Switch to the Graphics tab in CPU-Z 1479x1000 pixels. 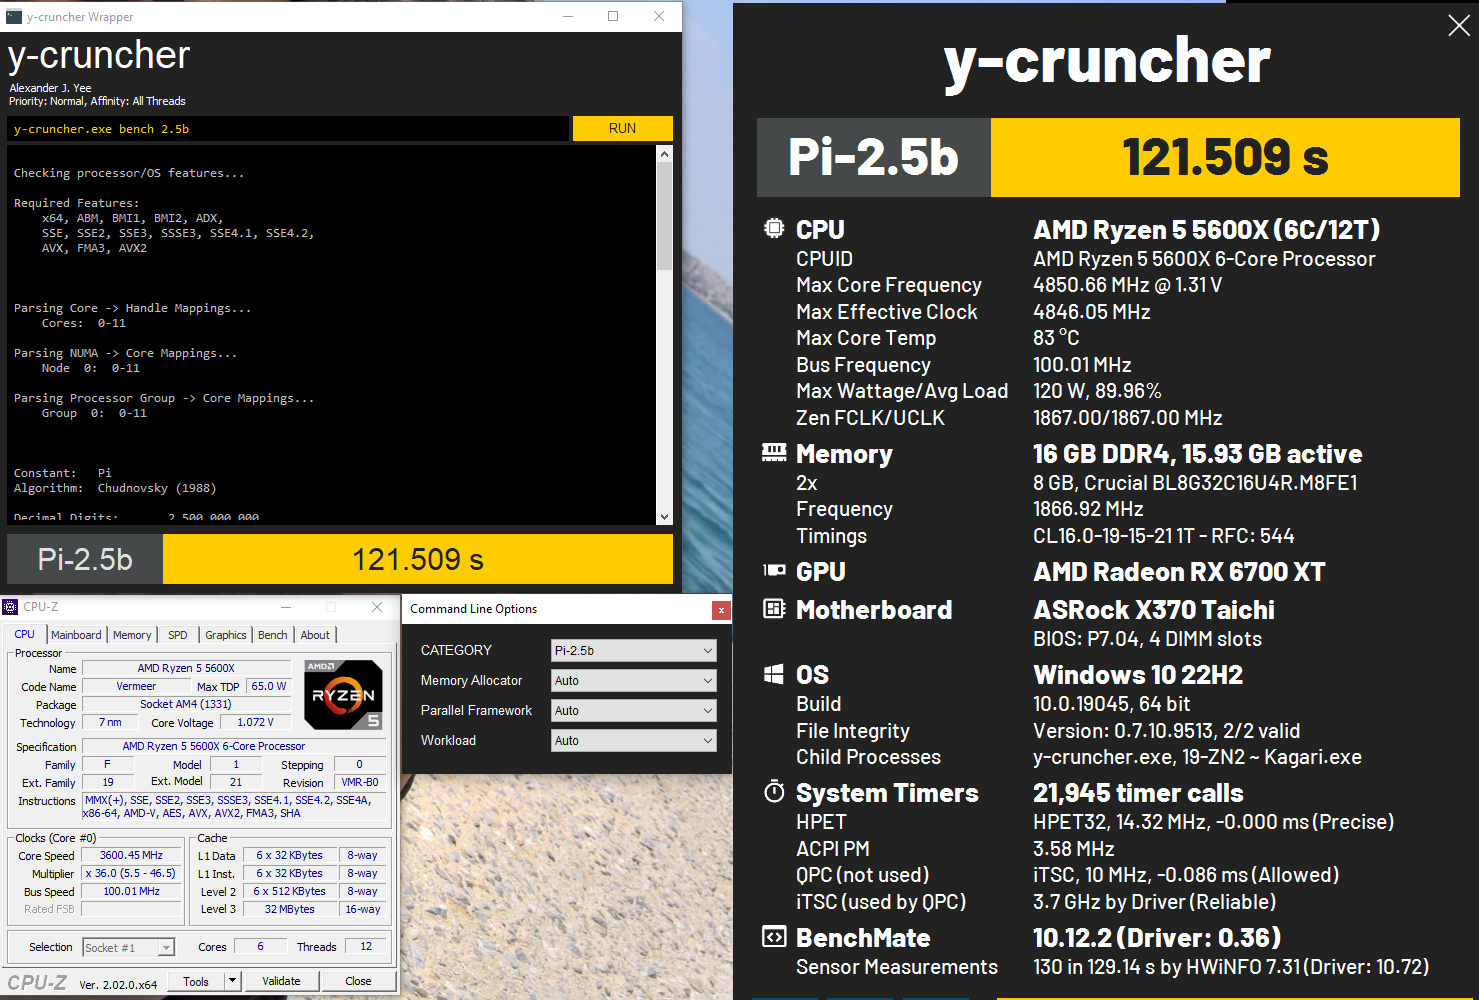point(226,635)
